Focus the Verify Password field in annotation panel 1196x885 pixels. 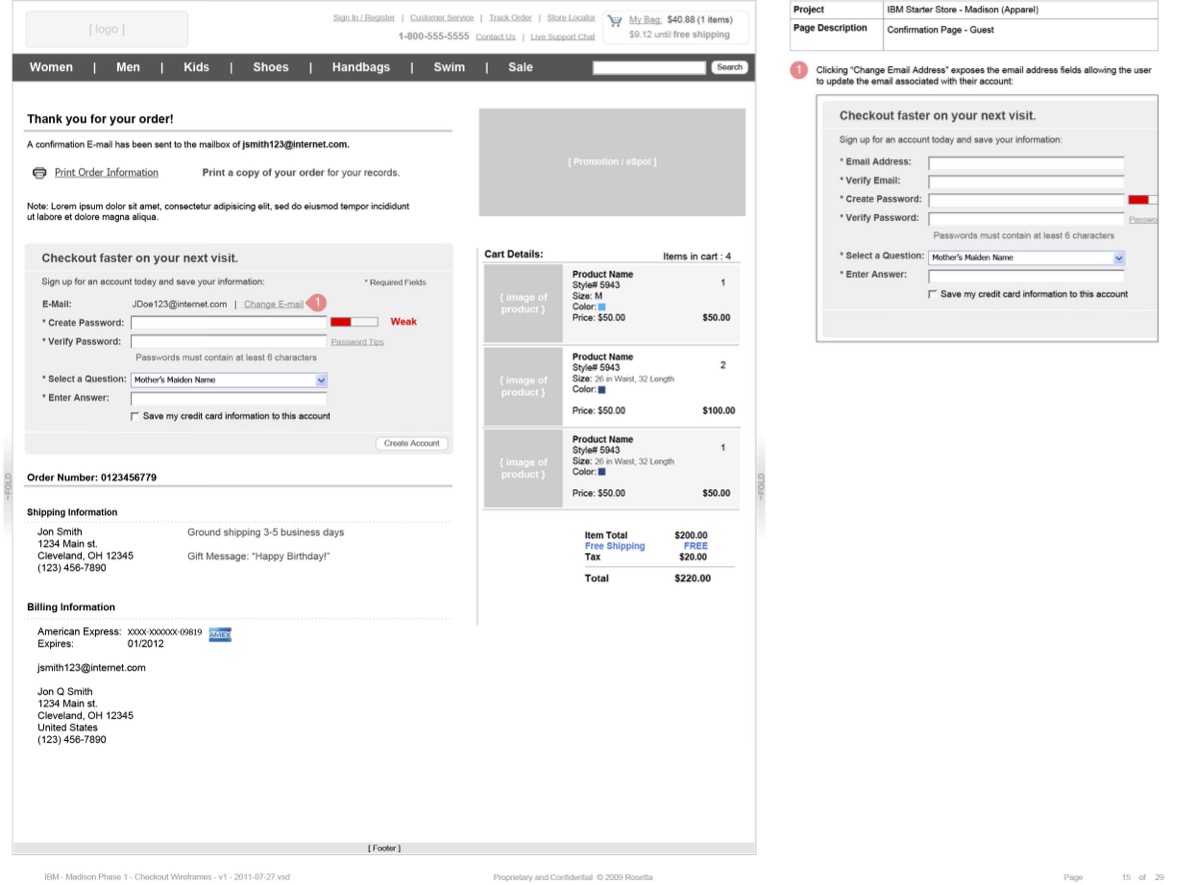(x=1026, y=219)
